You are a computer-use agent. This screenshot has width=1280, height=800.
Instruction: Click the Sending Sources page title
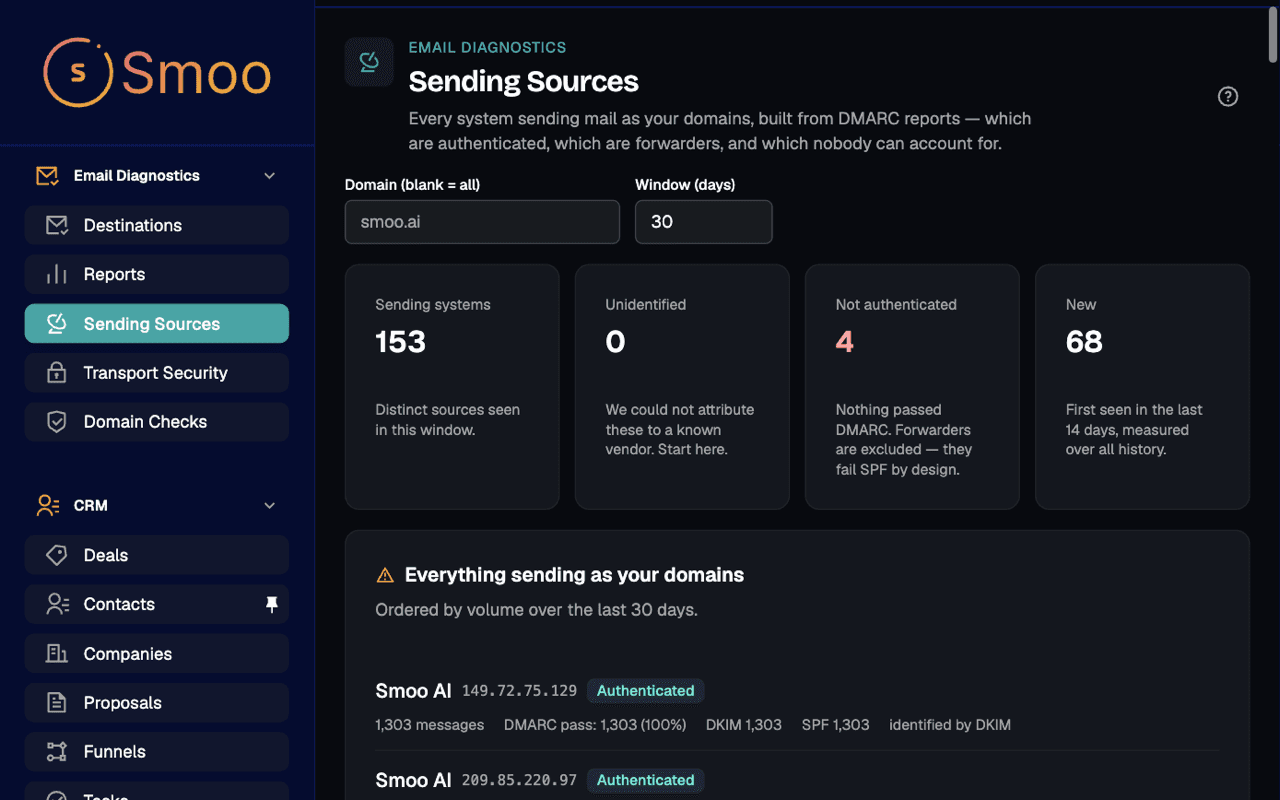tap(524, 81)
